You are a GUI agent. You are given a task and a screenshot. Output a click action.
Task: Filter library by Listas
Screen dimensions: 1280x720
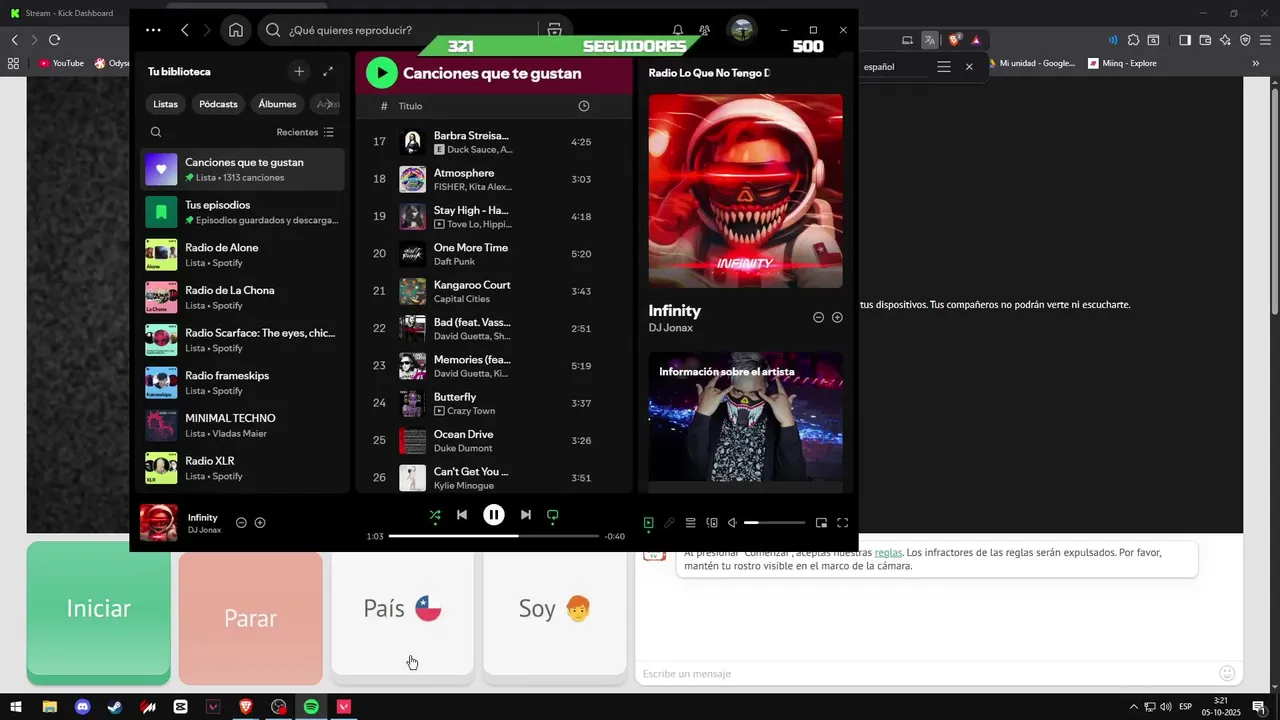click(166, 104)
